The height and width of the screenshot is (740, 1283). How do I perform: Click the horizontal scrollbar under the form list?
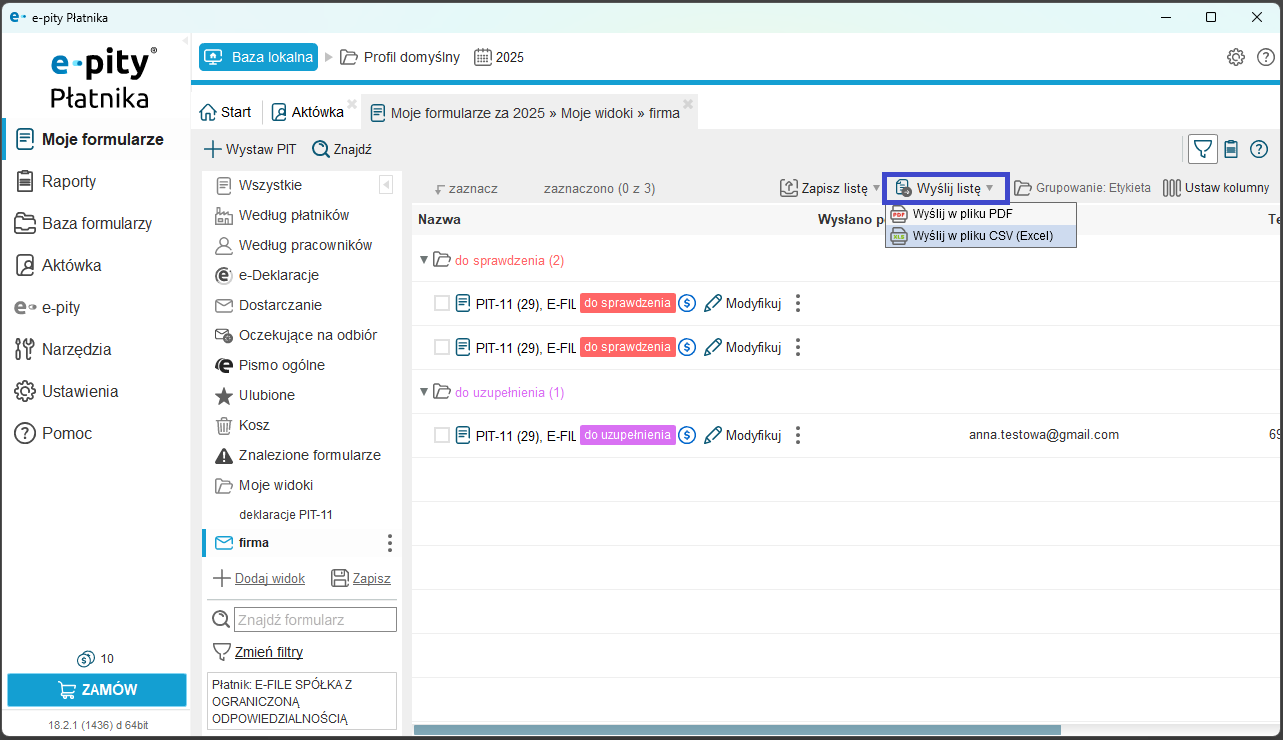(x=737, y=730)
